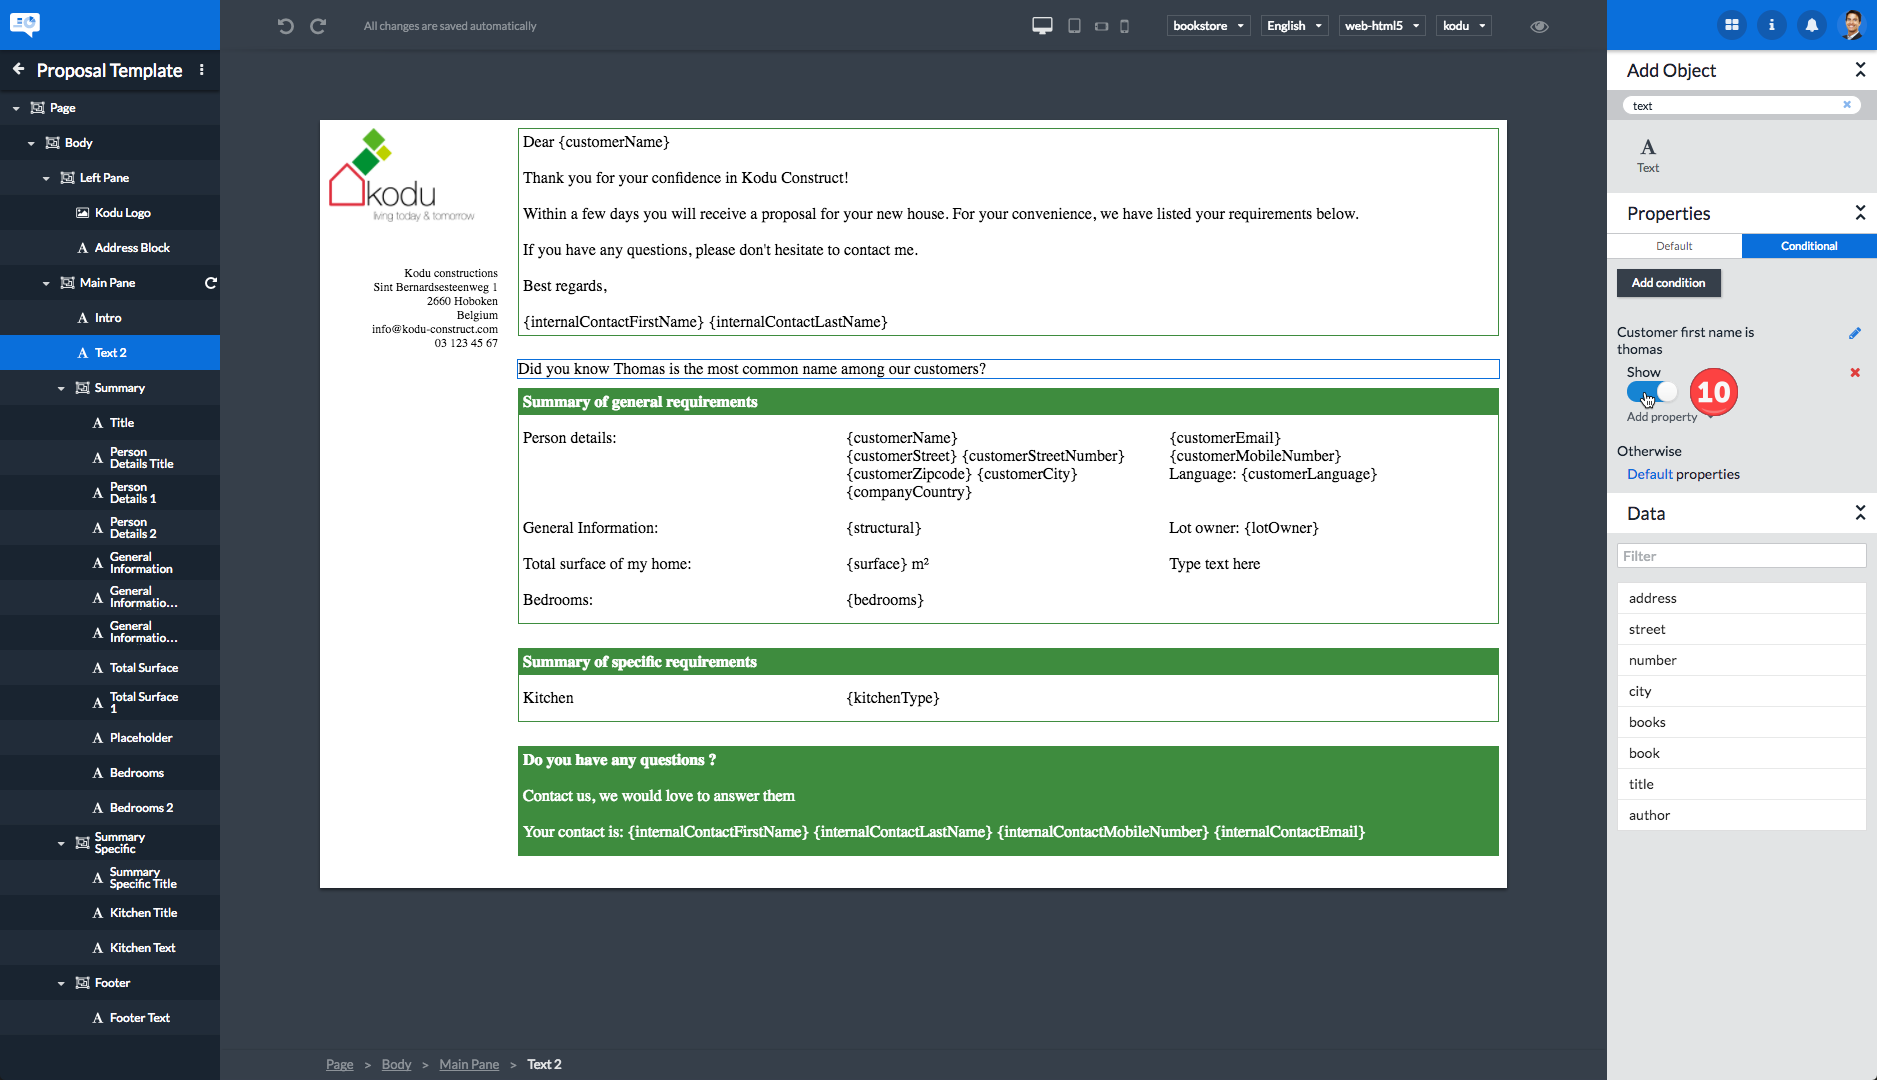Click the Add property link
The height and width of the screenshot is (1080, 1877).
[x=1661, y=417]
